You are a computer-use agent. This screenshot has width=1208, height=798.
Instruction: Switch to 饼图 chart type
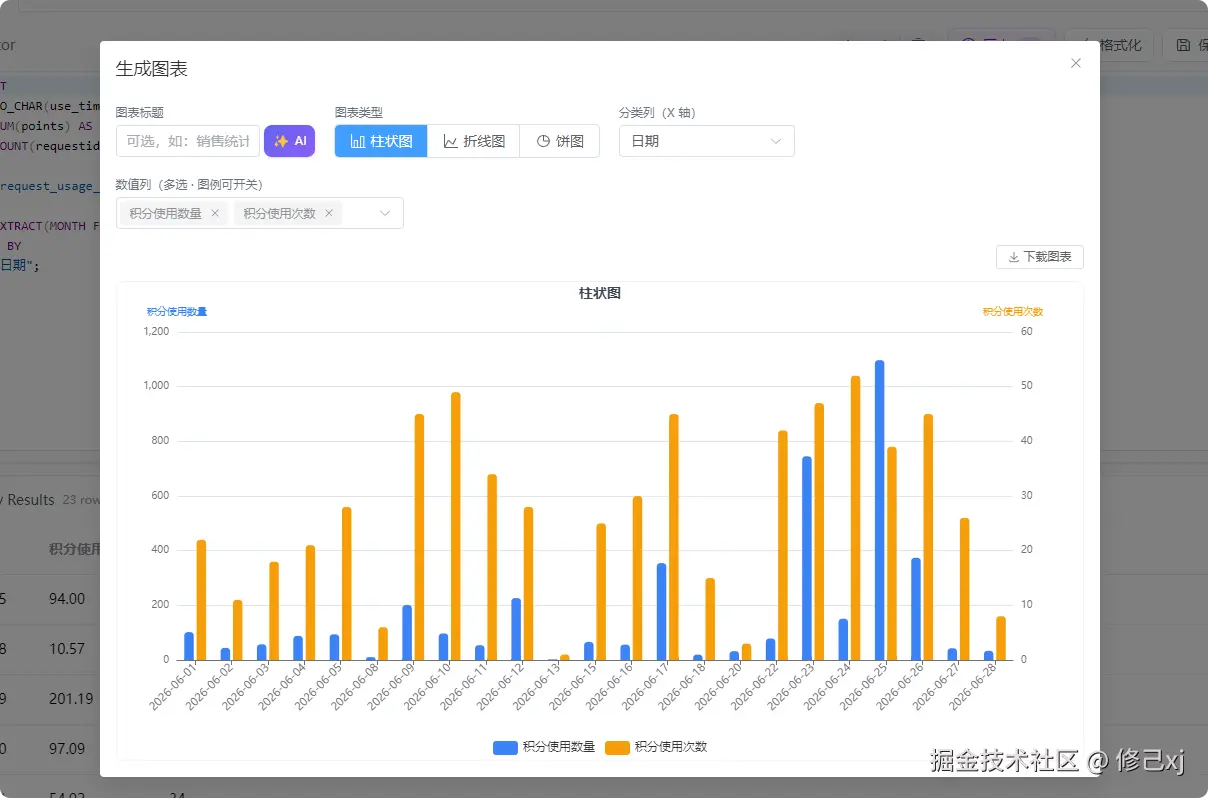pos(560,141)
